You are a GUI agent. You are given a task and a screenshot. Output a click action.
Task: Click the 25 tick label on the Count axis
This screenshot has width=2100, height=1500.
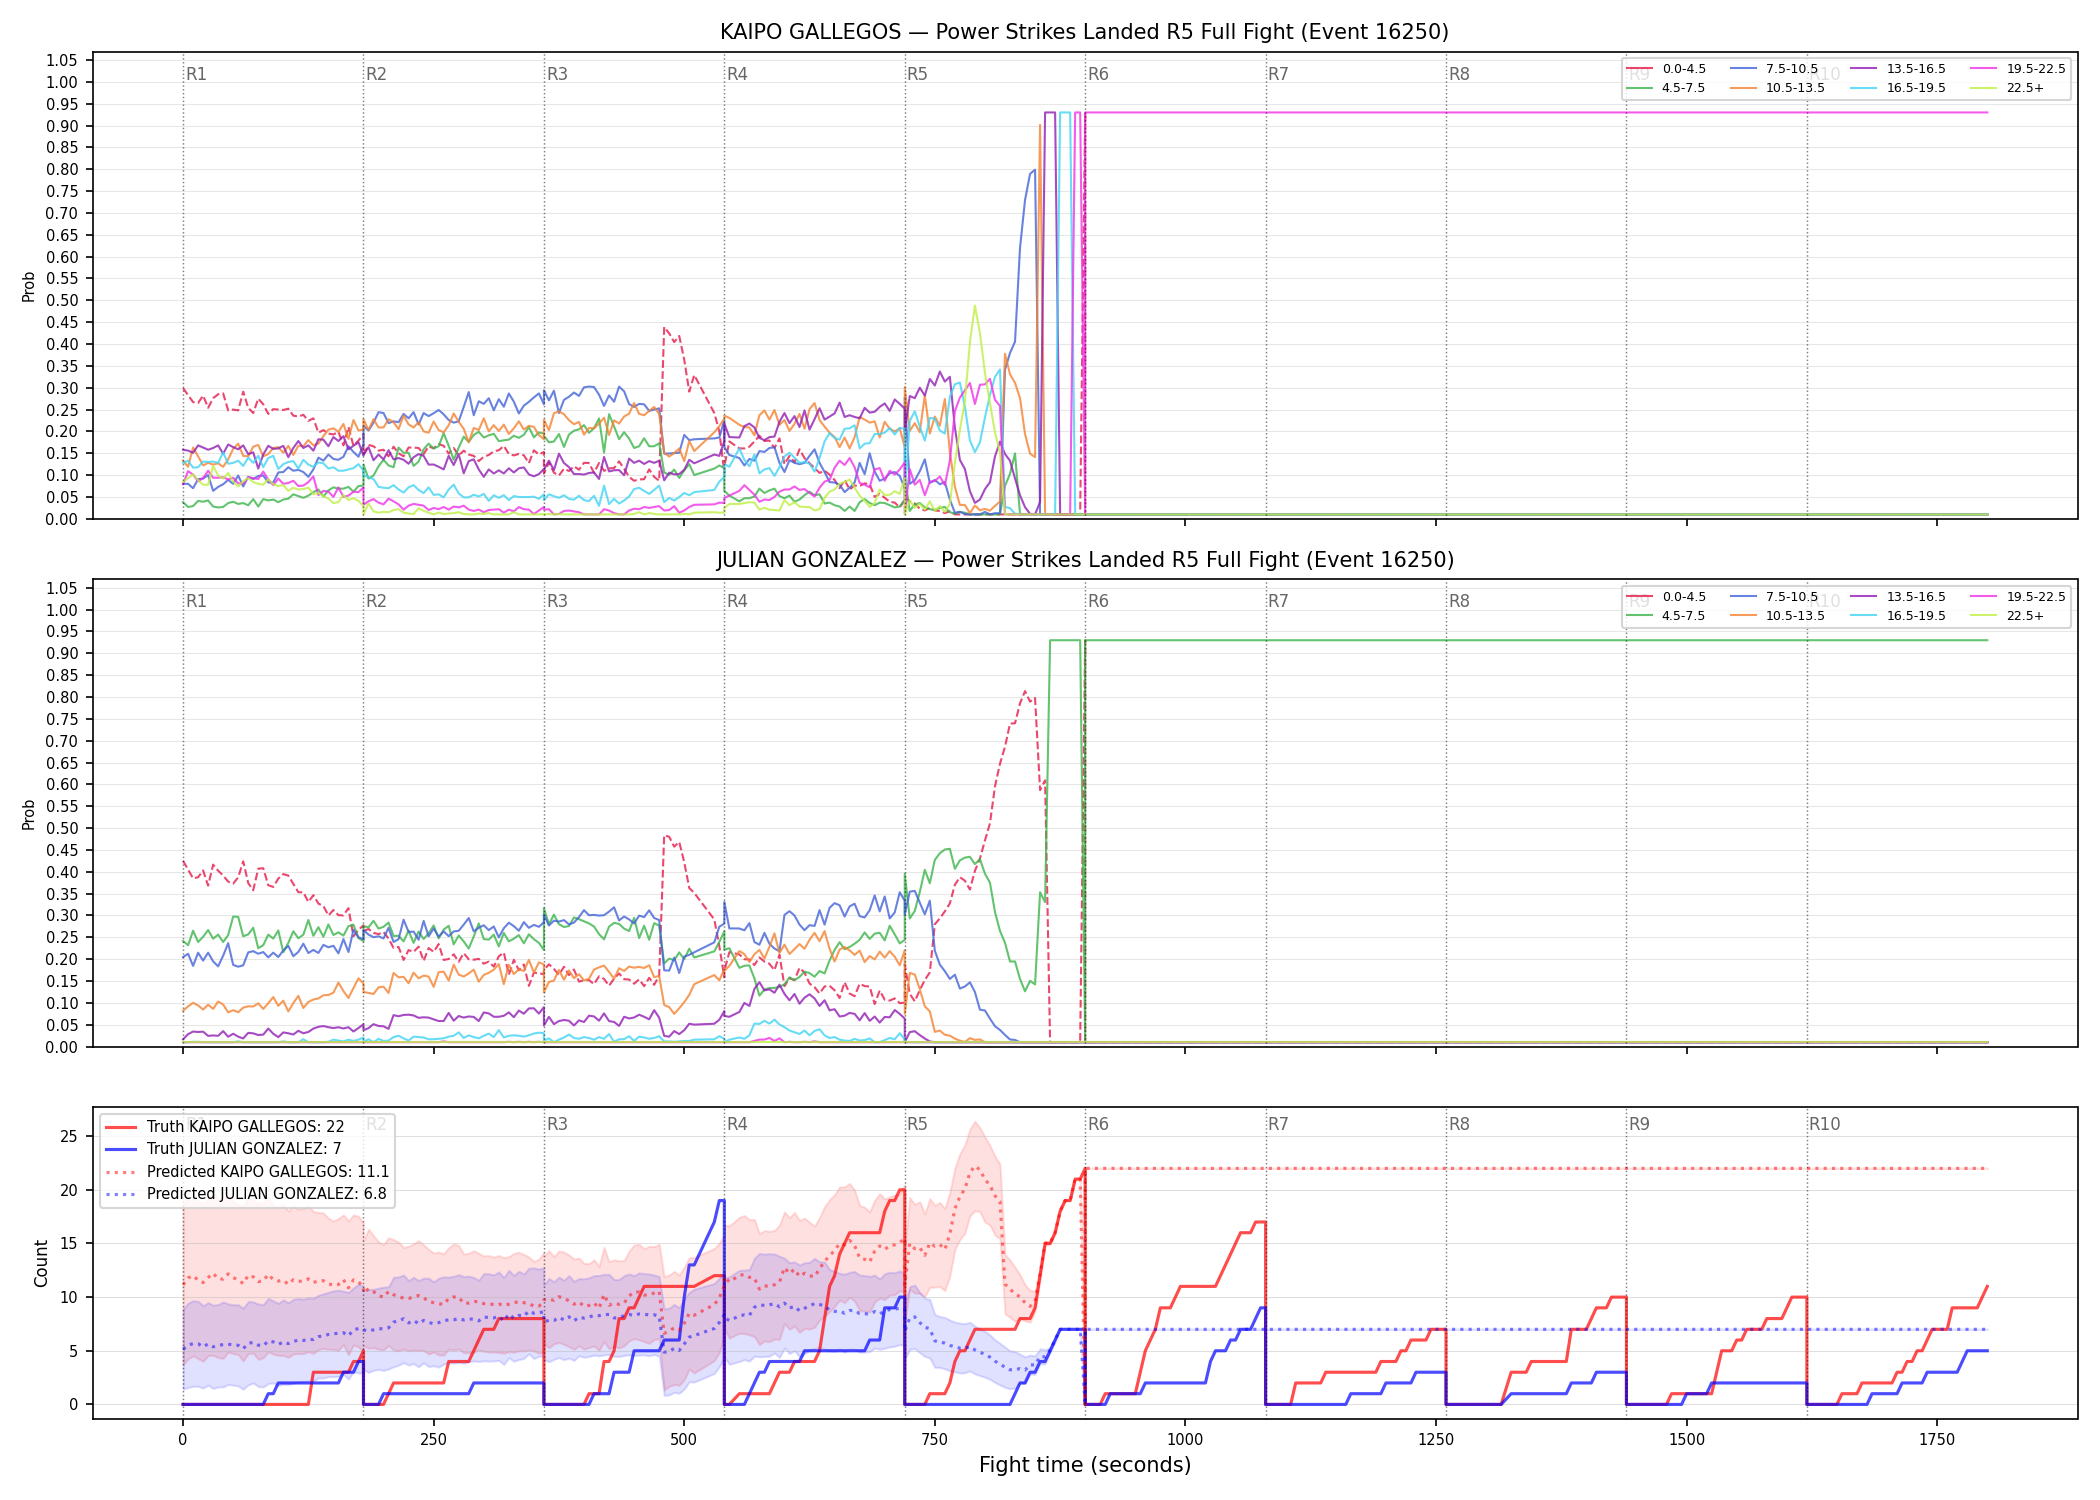coord(69,1136)
